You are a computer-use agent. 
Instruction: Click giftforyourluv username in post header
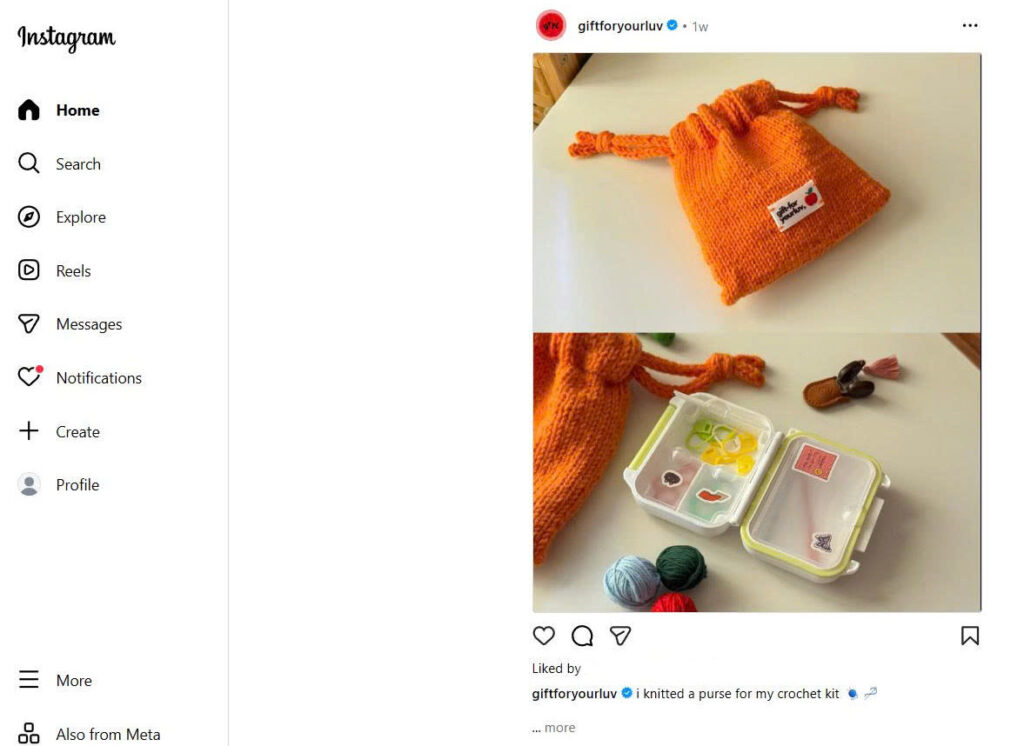pyautogui.click(x=621, y=26)
